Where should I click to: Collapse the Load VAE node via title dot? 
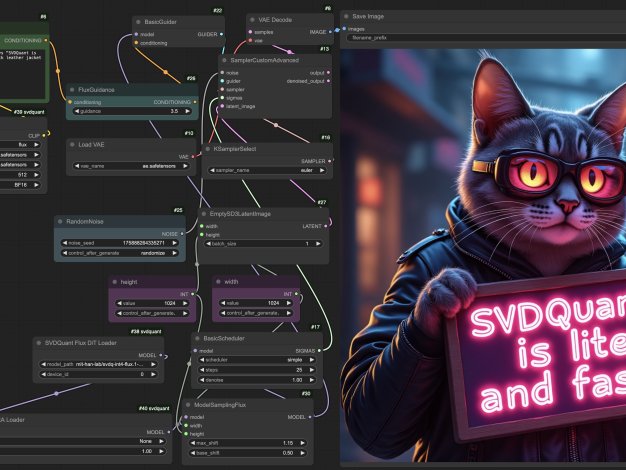pyautogui.click(x=72, y=145)
